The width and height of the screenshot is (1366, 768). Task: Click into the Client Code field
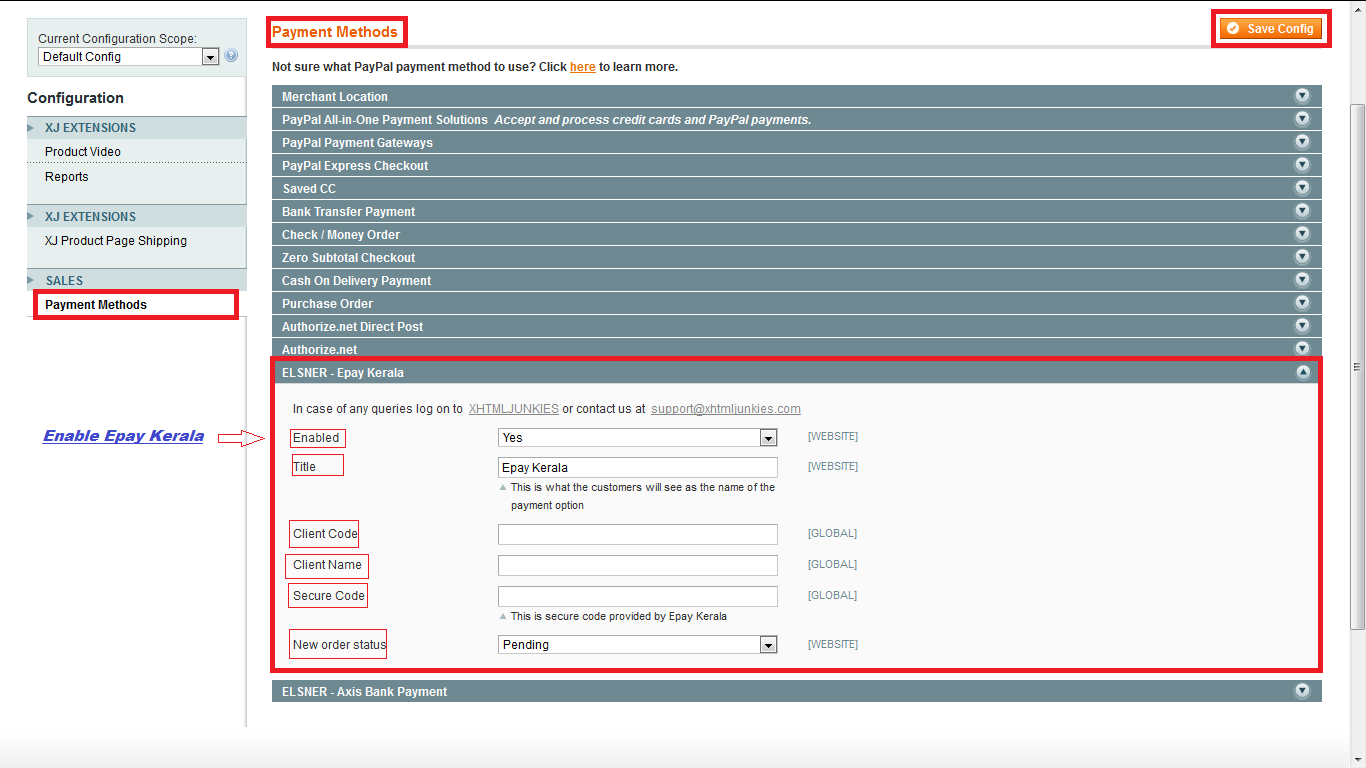coord(638,534)
